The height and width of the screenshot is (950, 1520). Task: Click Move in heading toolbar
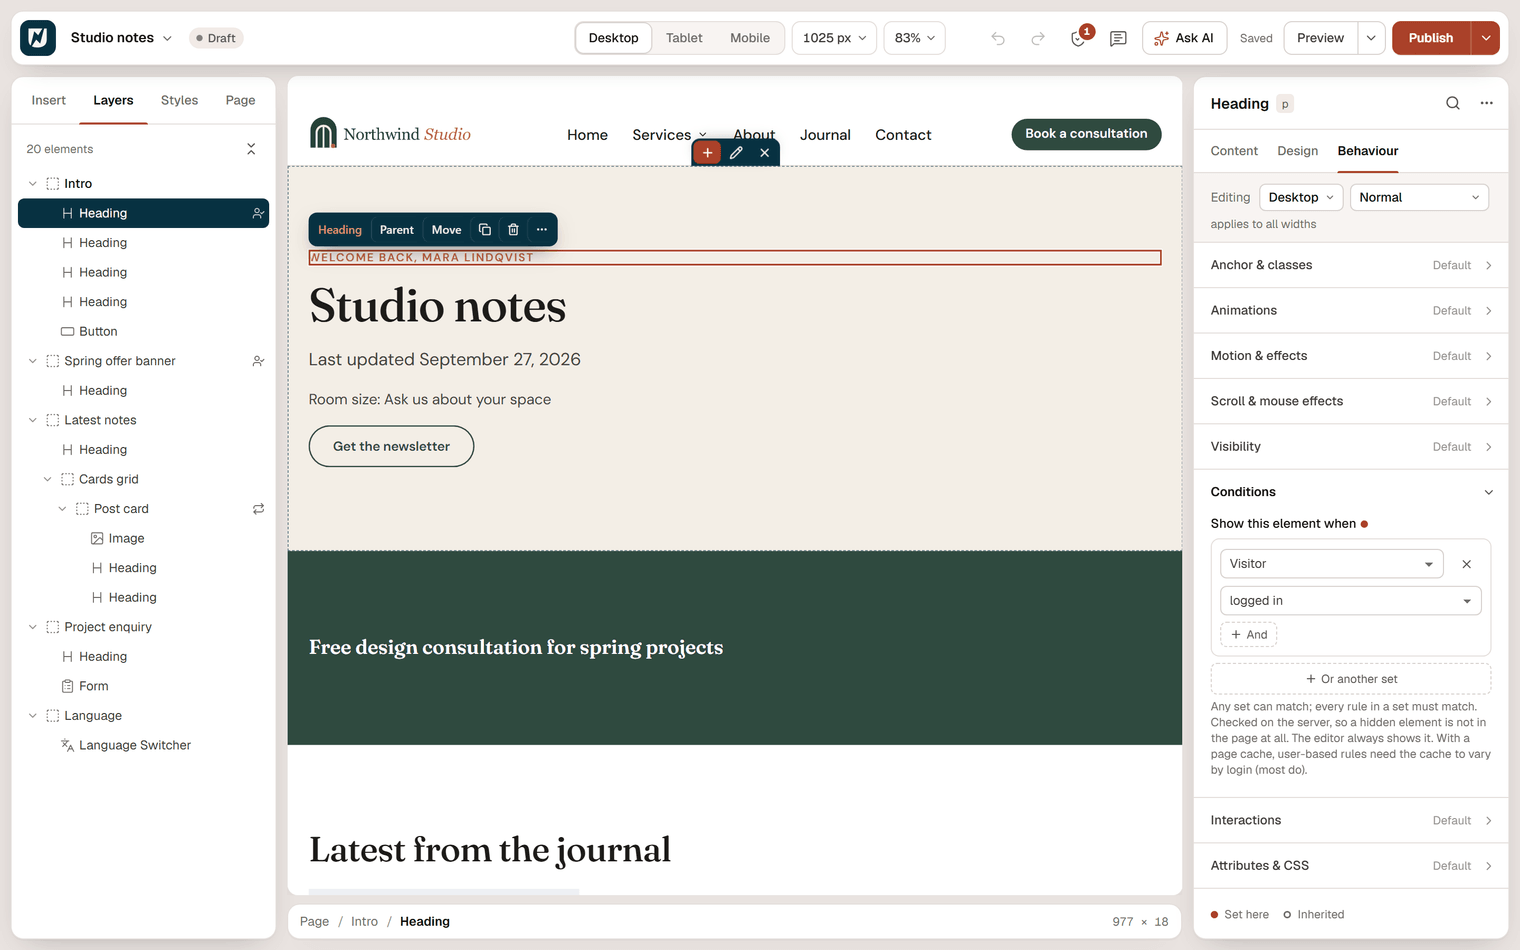pyautogui.click(x=446, y=230)
